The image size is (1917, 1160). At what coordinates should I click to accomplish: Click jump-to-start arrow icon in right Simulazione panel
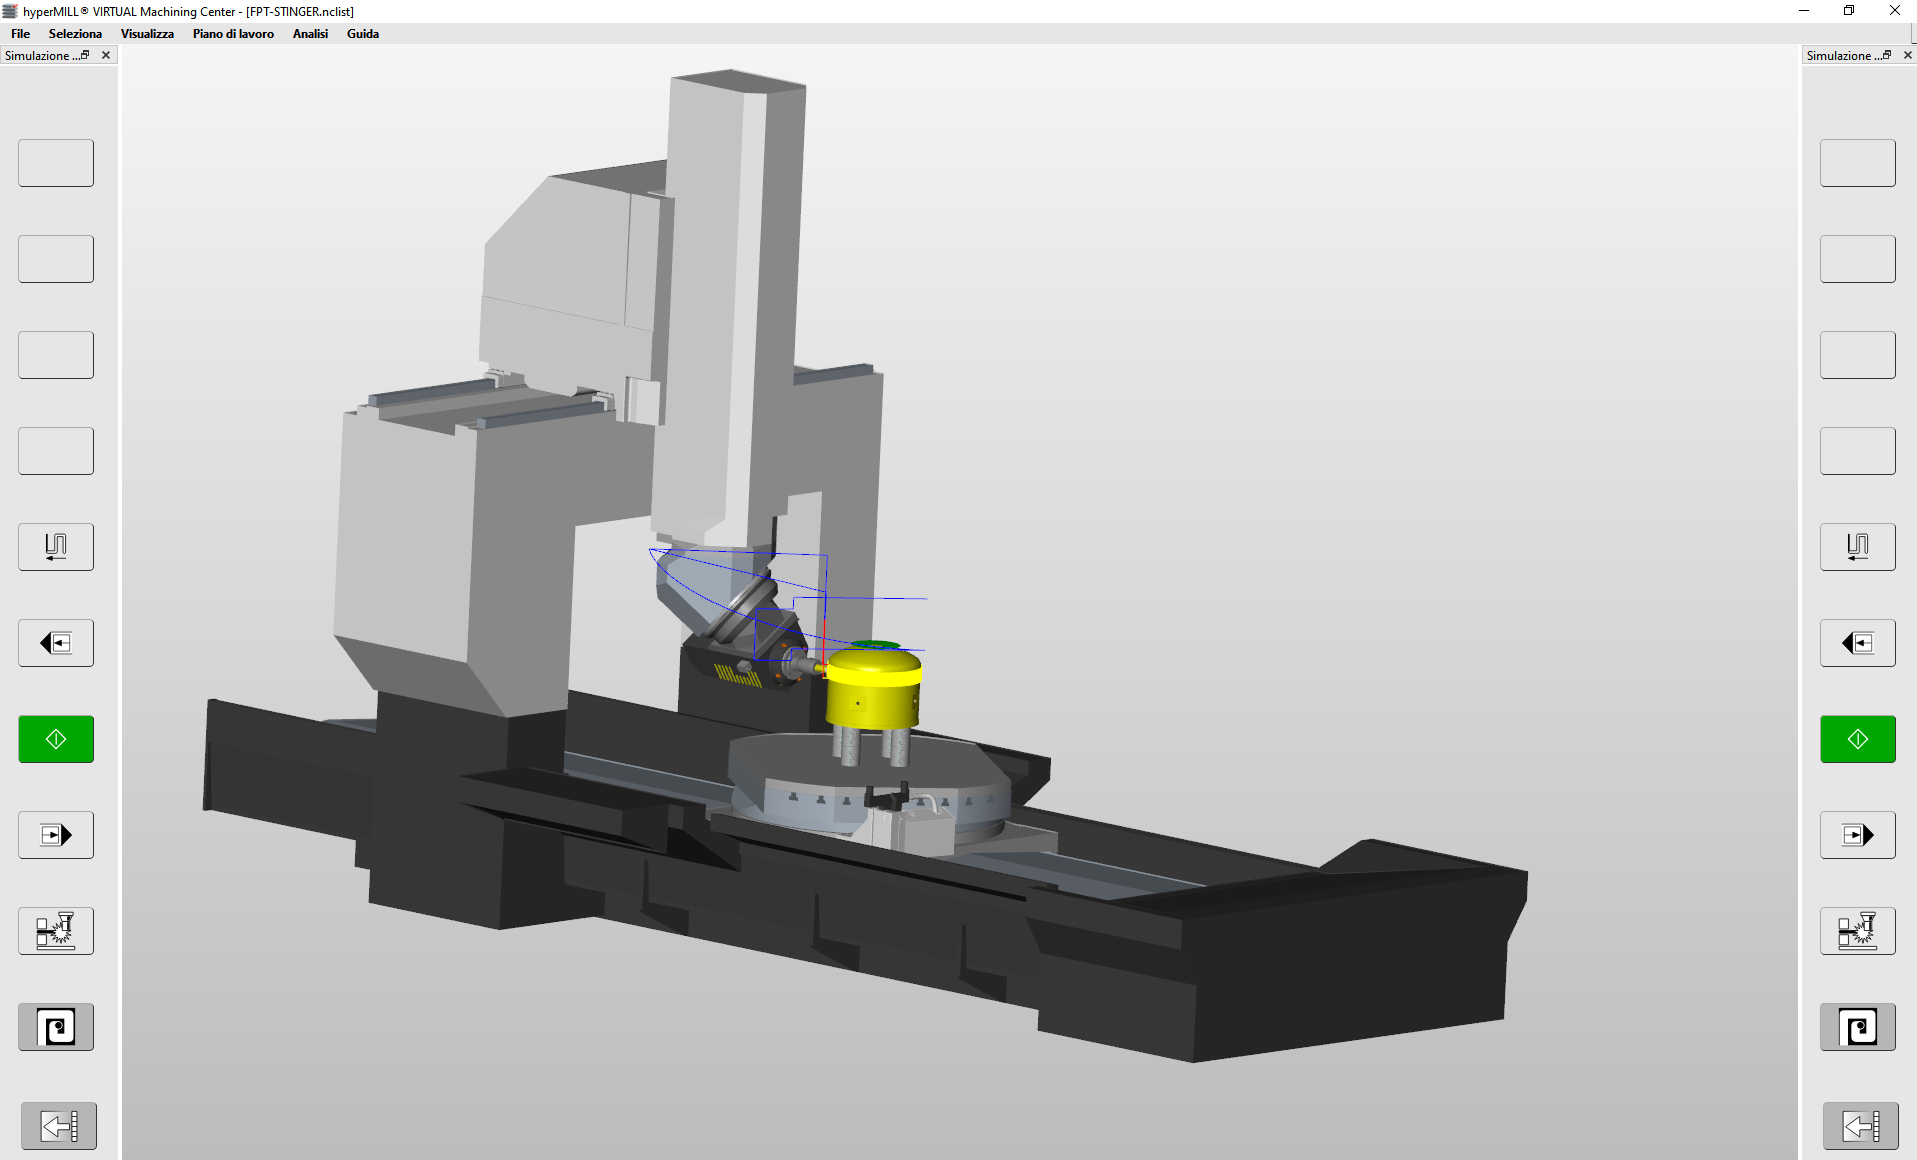[1861, 1126]
